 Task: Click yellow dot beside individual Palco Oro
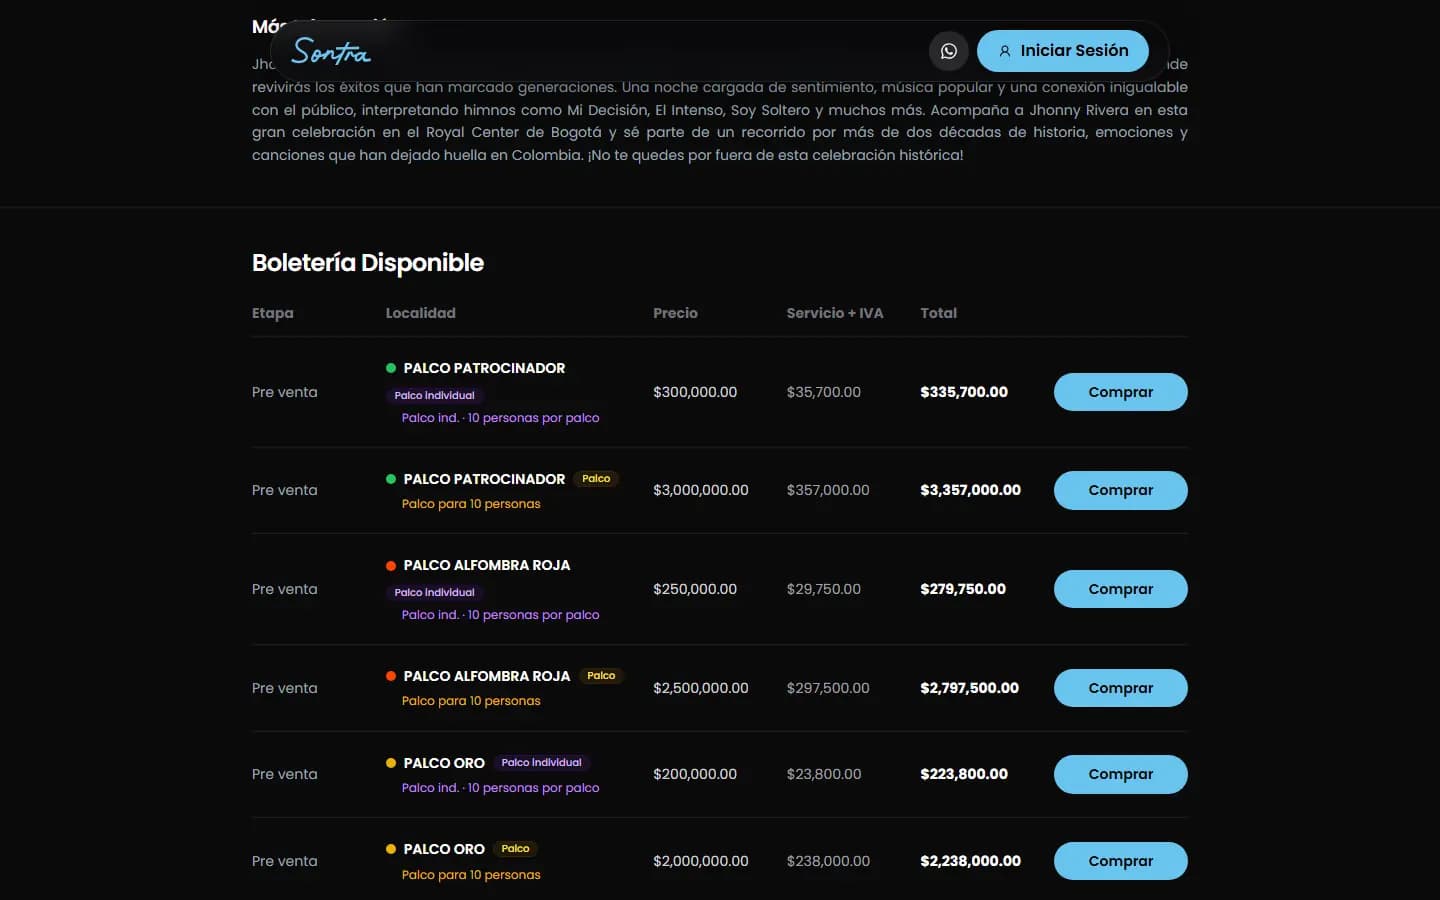pyautogui.click(x=391, y=763)
